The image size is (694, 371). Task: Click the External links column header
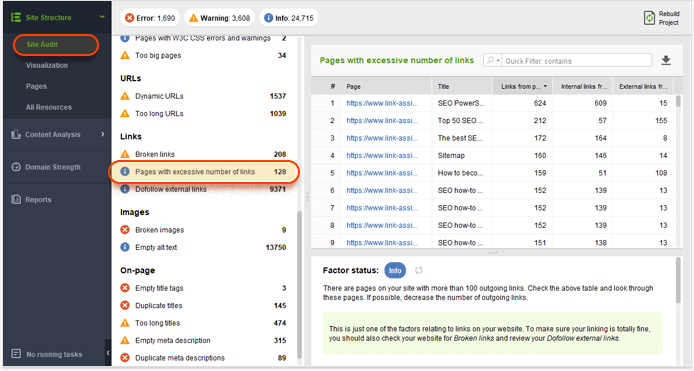[x=643, y=86]
